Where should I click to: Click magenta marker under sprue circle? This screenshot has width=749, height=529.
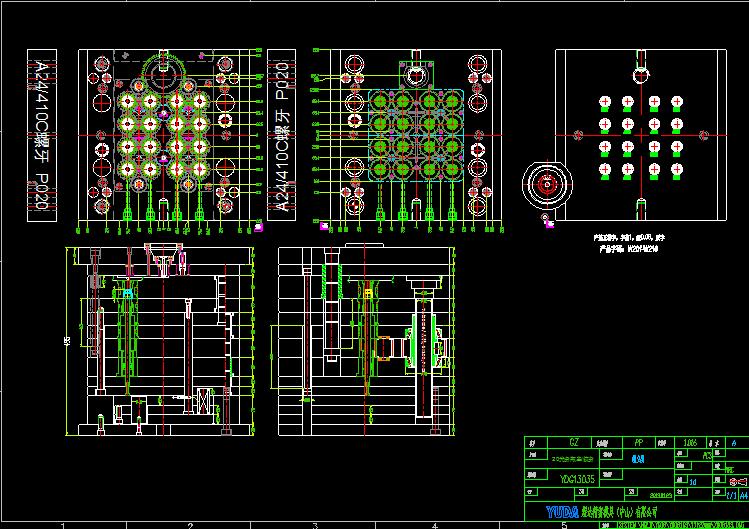coord(549,225)
